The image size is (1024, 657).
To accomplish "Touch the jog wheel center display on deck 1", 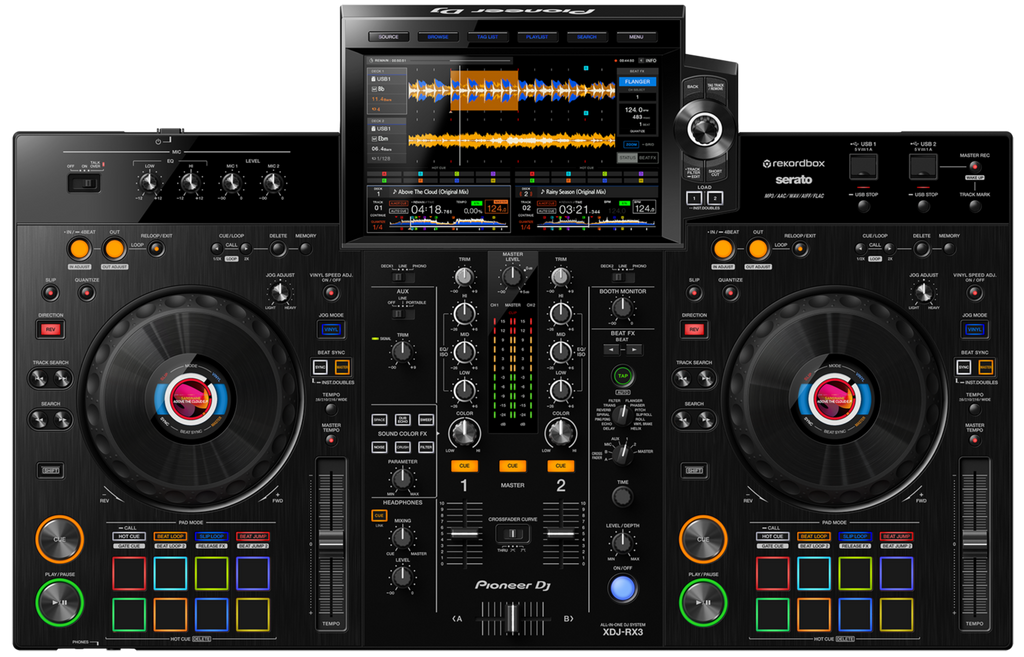I will 191,398.
